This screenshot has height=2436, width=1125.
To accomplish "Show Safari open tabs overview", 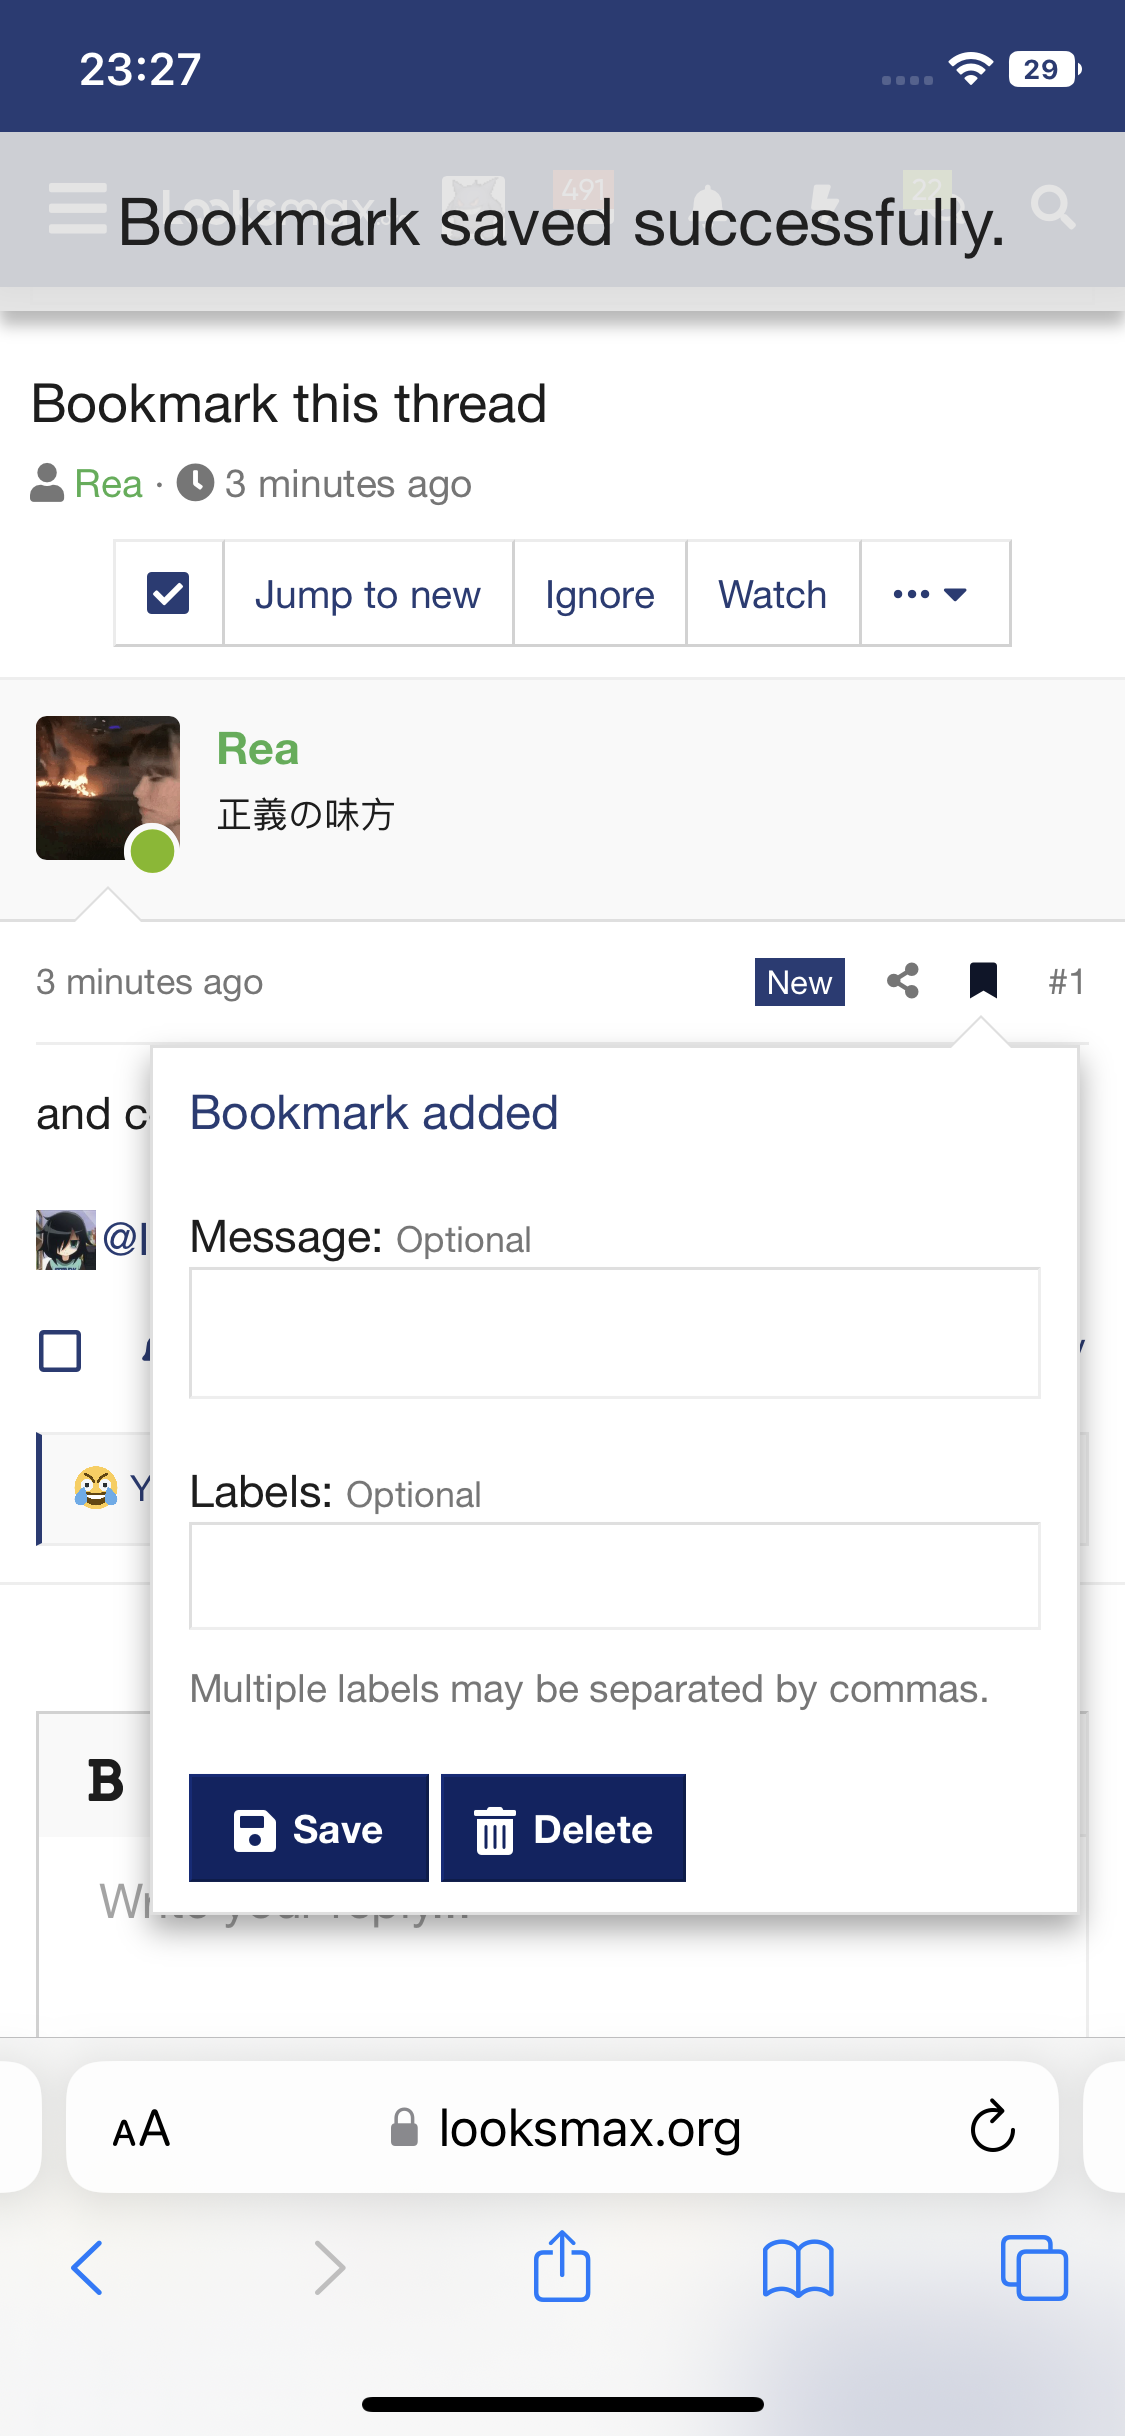I will 1033,2267.
